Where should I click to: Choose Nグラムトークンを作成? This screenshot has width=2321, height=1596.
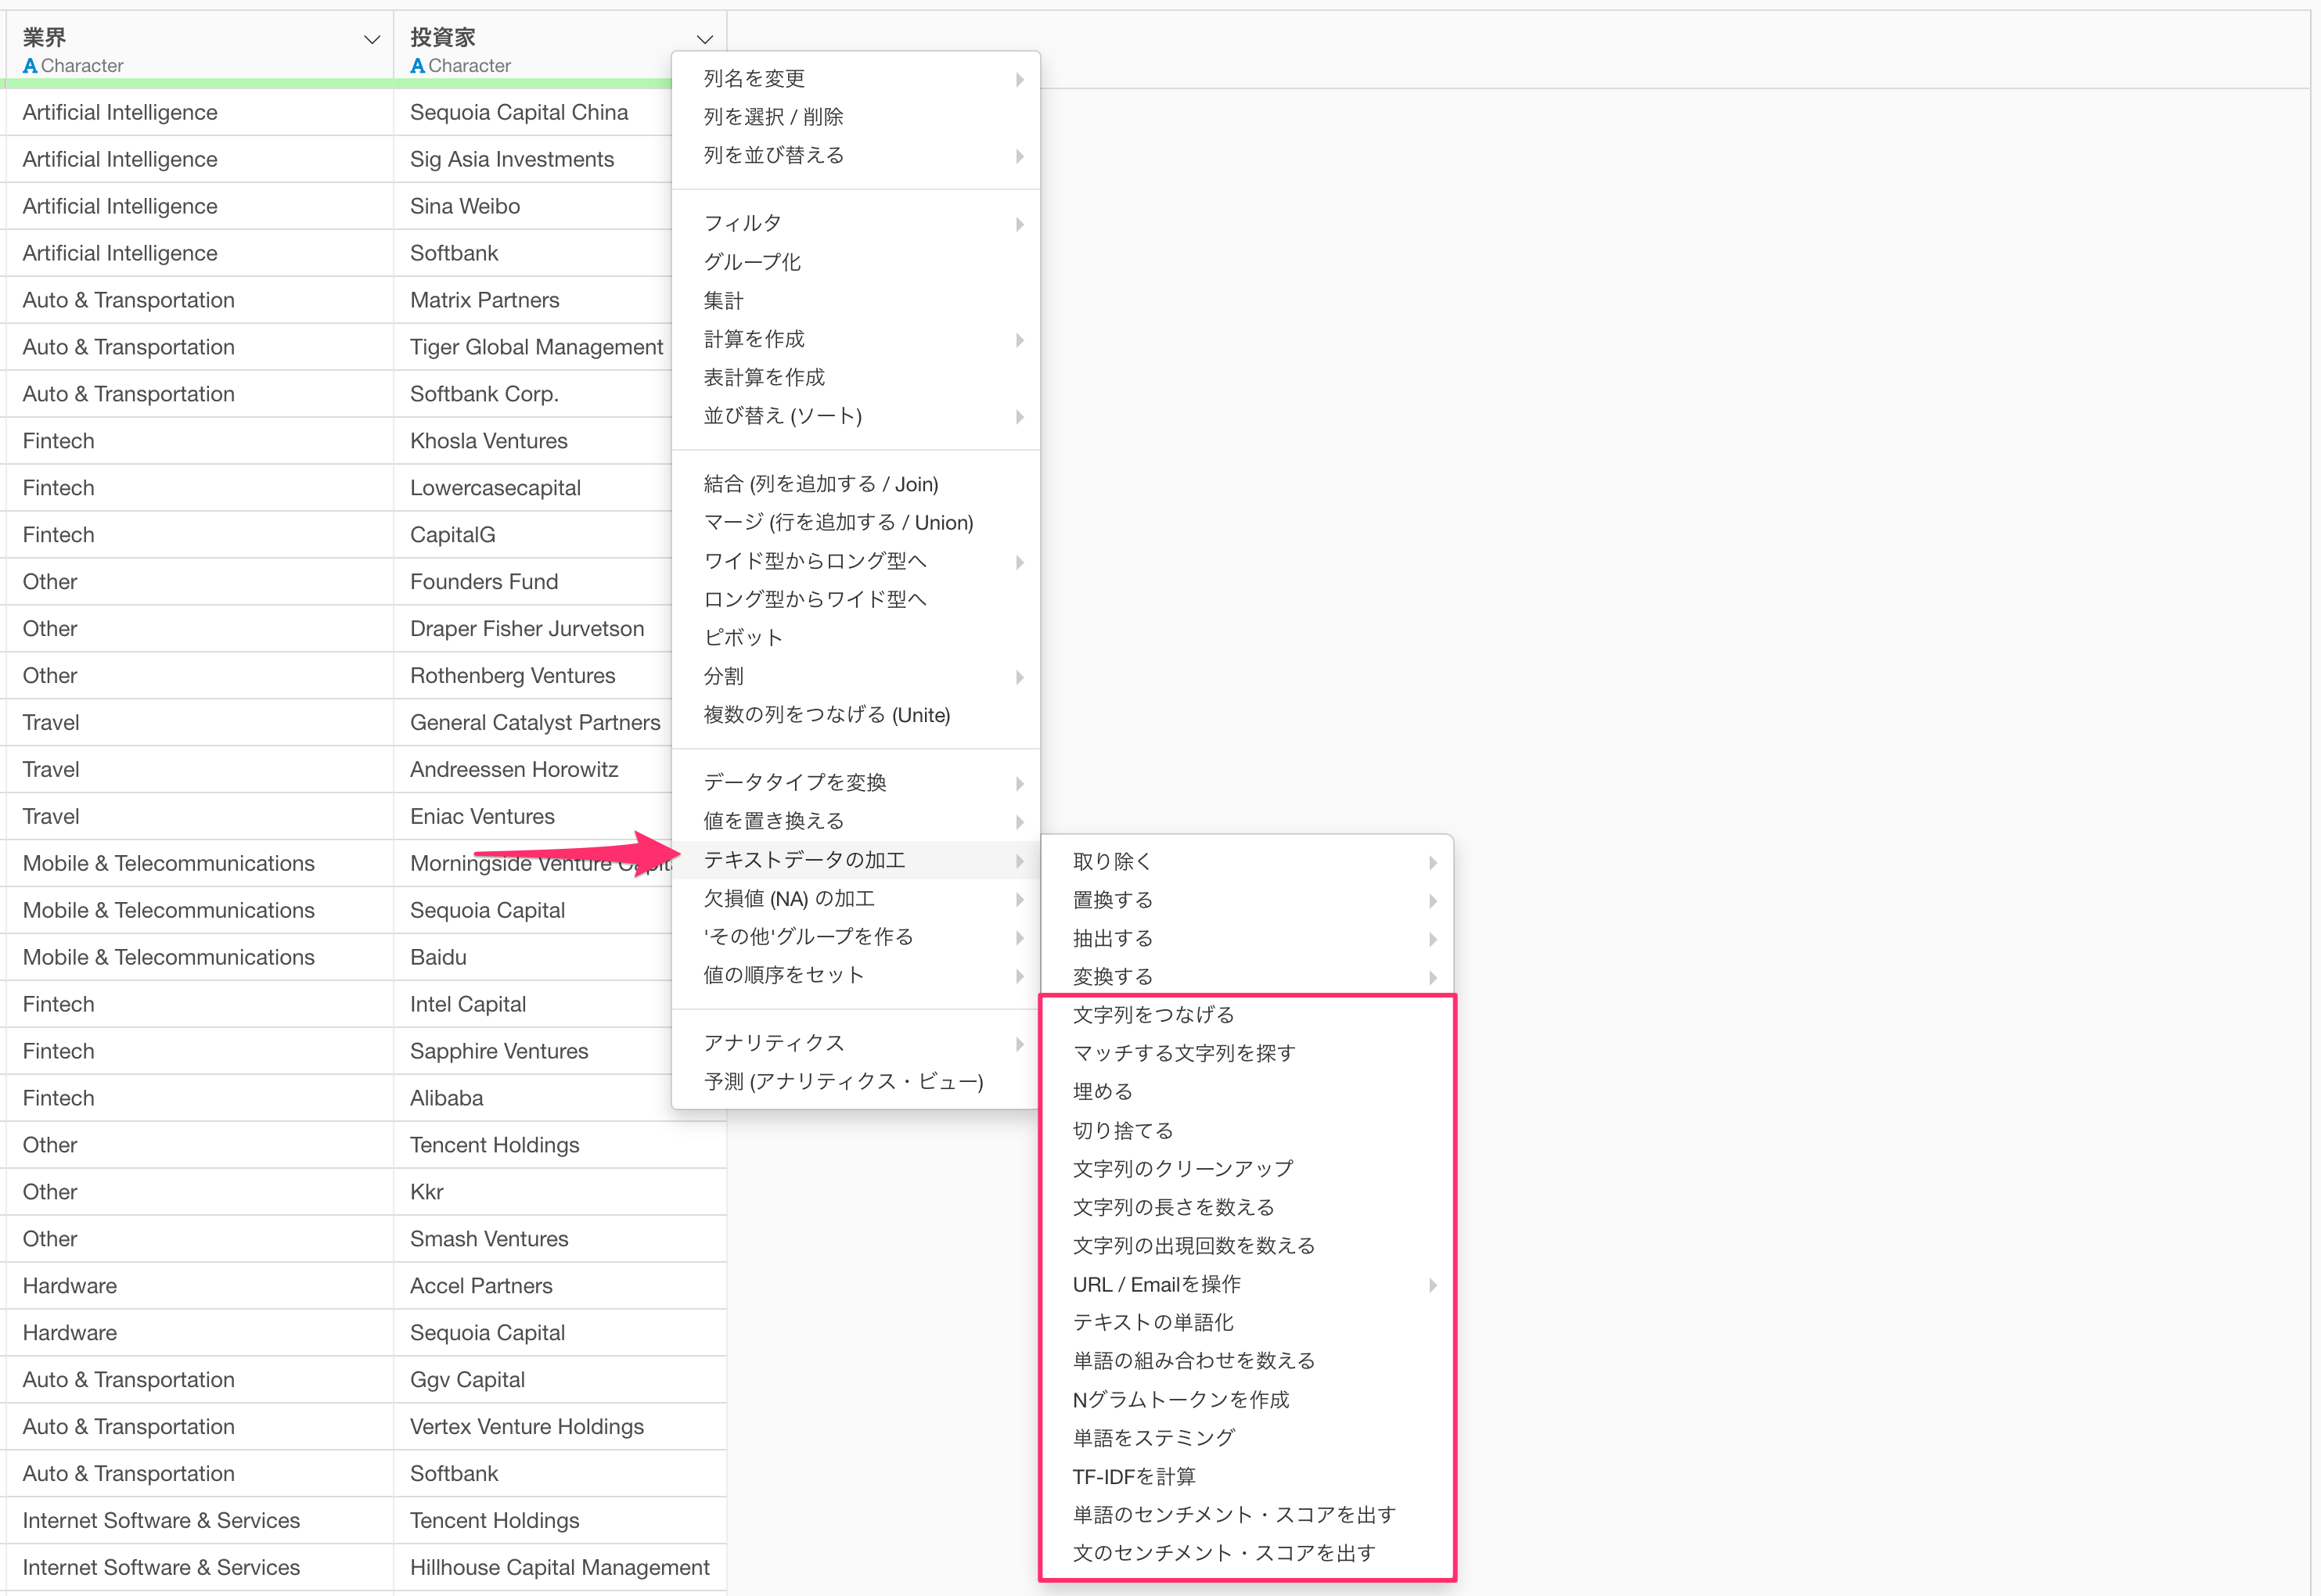tap(1247, 1400)
